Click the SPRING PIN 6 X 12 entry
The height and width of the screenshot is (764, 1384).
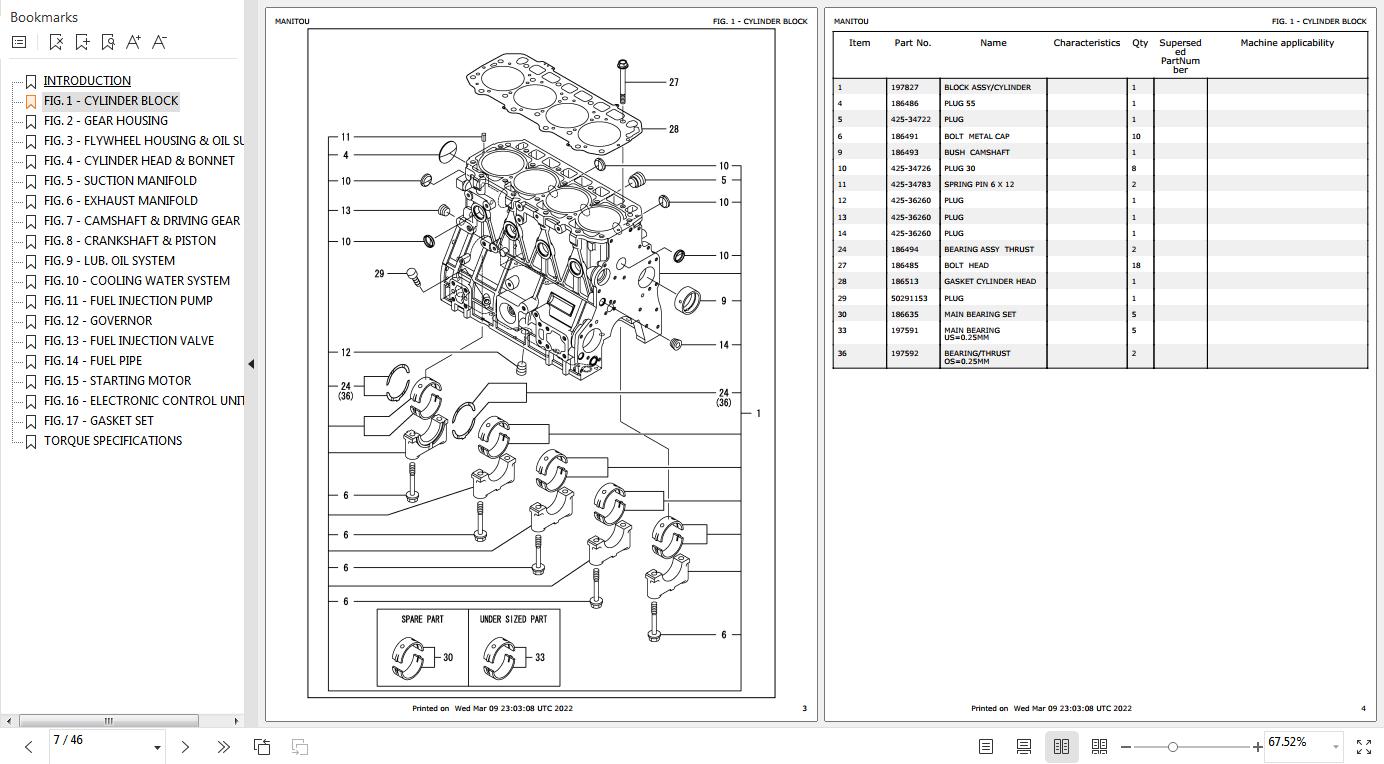979,184
